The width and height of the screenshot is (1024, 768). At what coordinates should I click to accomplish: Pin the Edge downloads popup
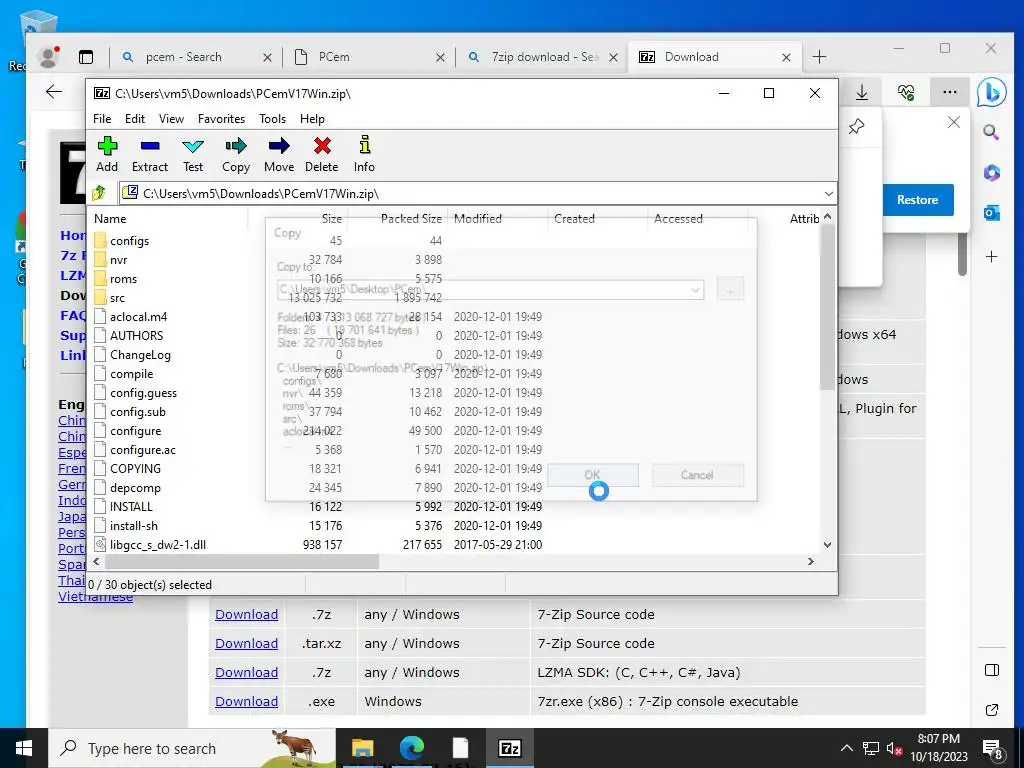[x=856, y=126]
